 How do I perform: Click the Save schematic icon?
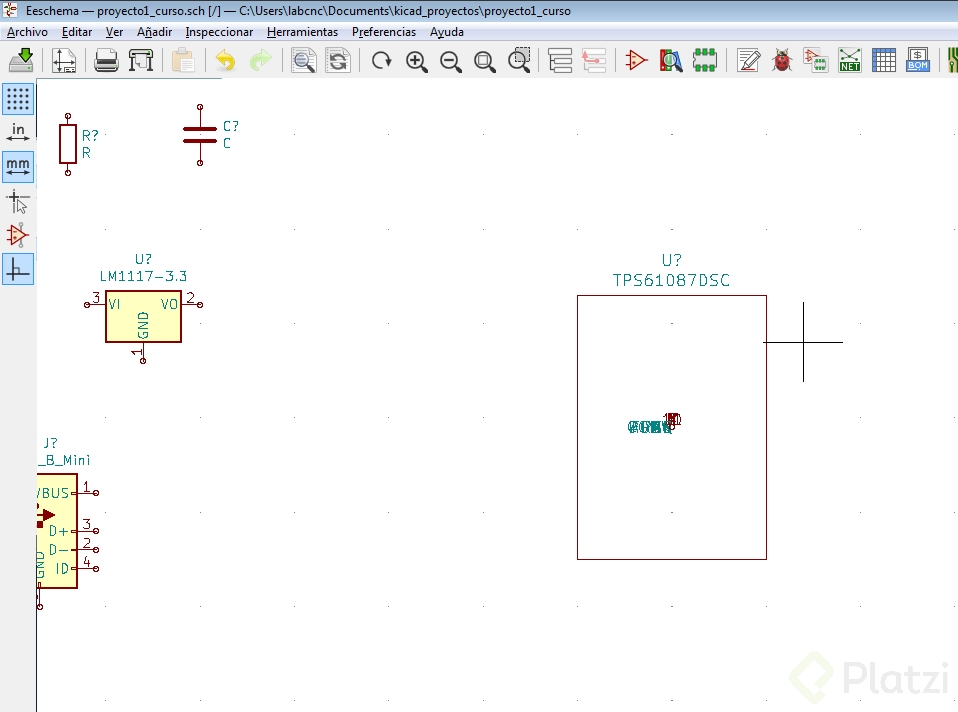pyautogui.click(x=22, y=61)
